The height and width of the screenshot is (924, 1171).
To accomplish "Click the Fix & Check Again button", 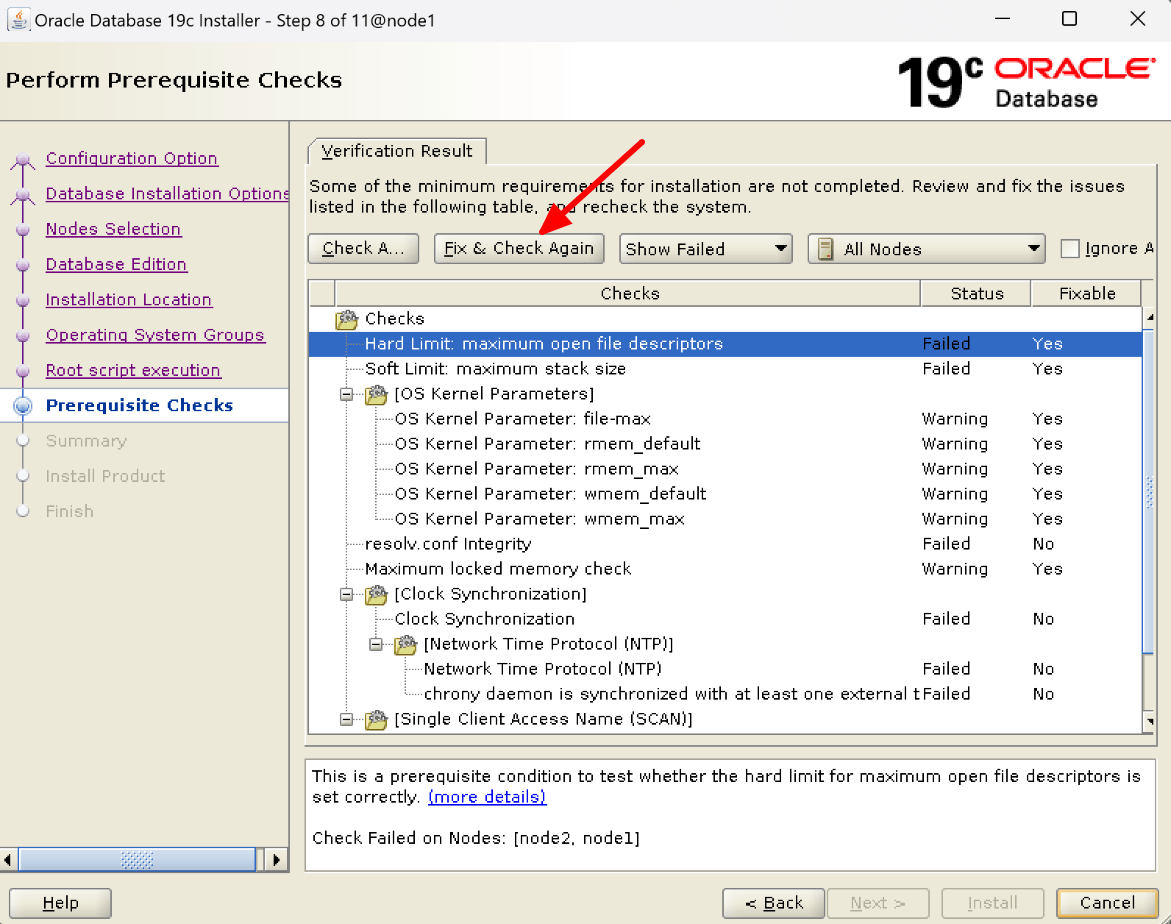I will click(x=519, y=249).
